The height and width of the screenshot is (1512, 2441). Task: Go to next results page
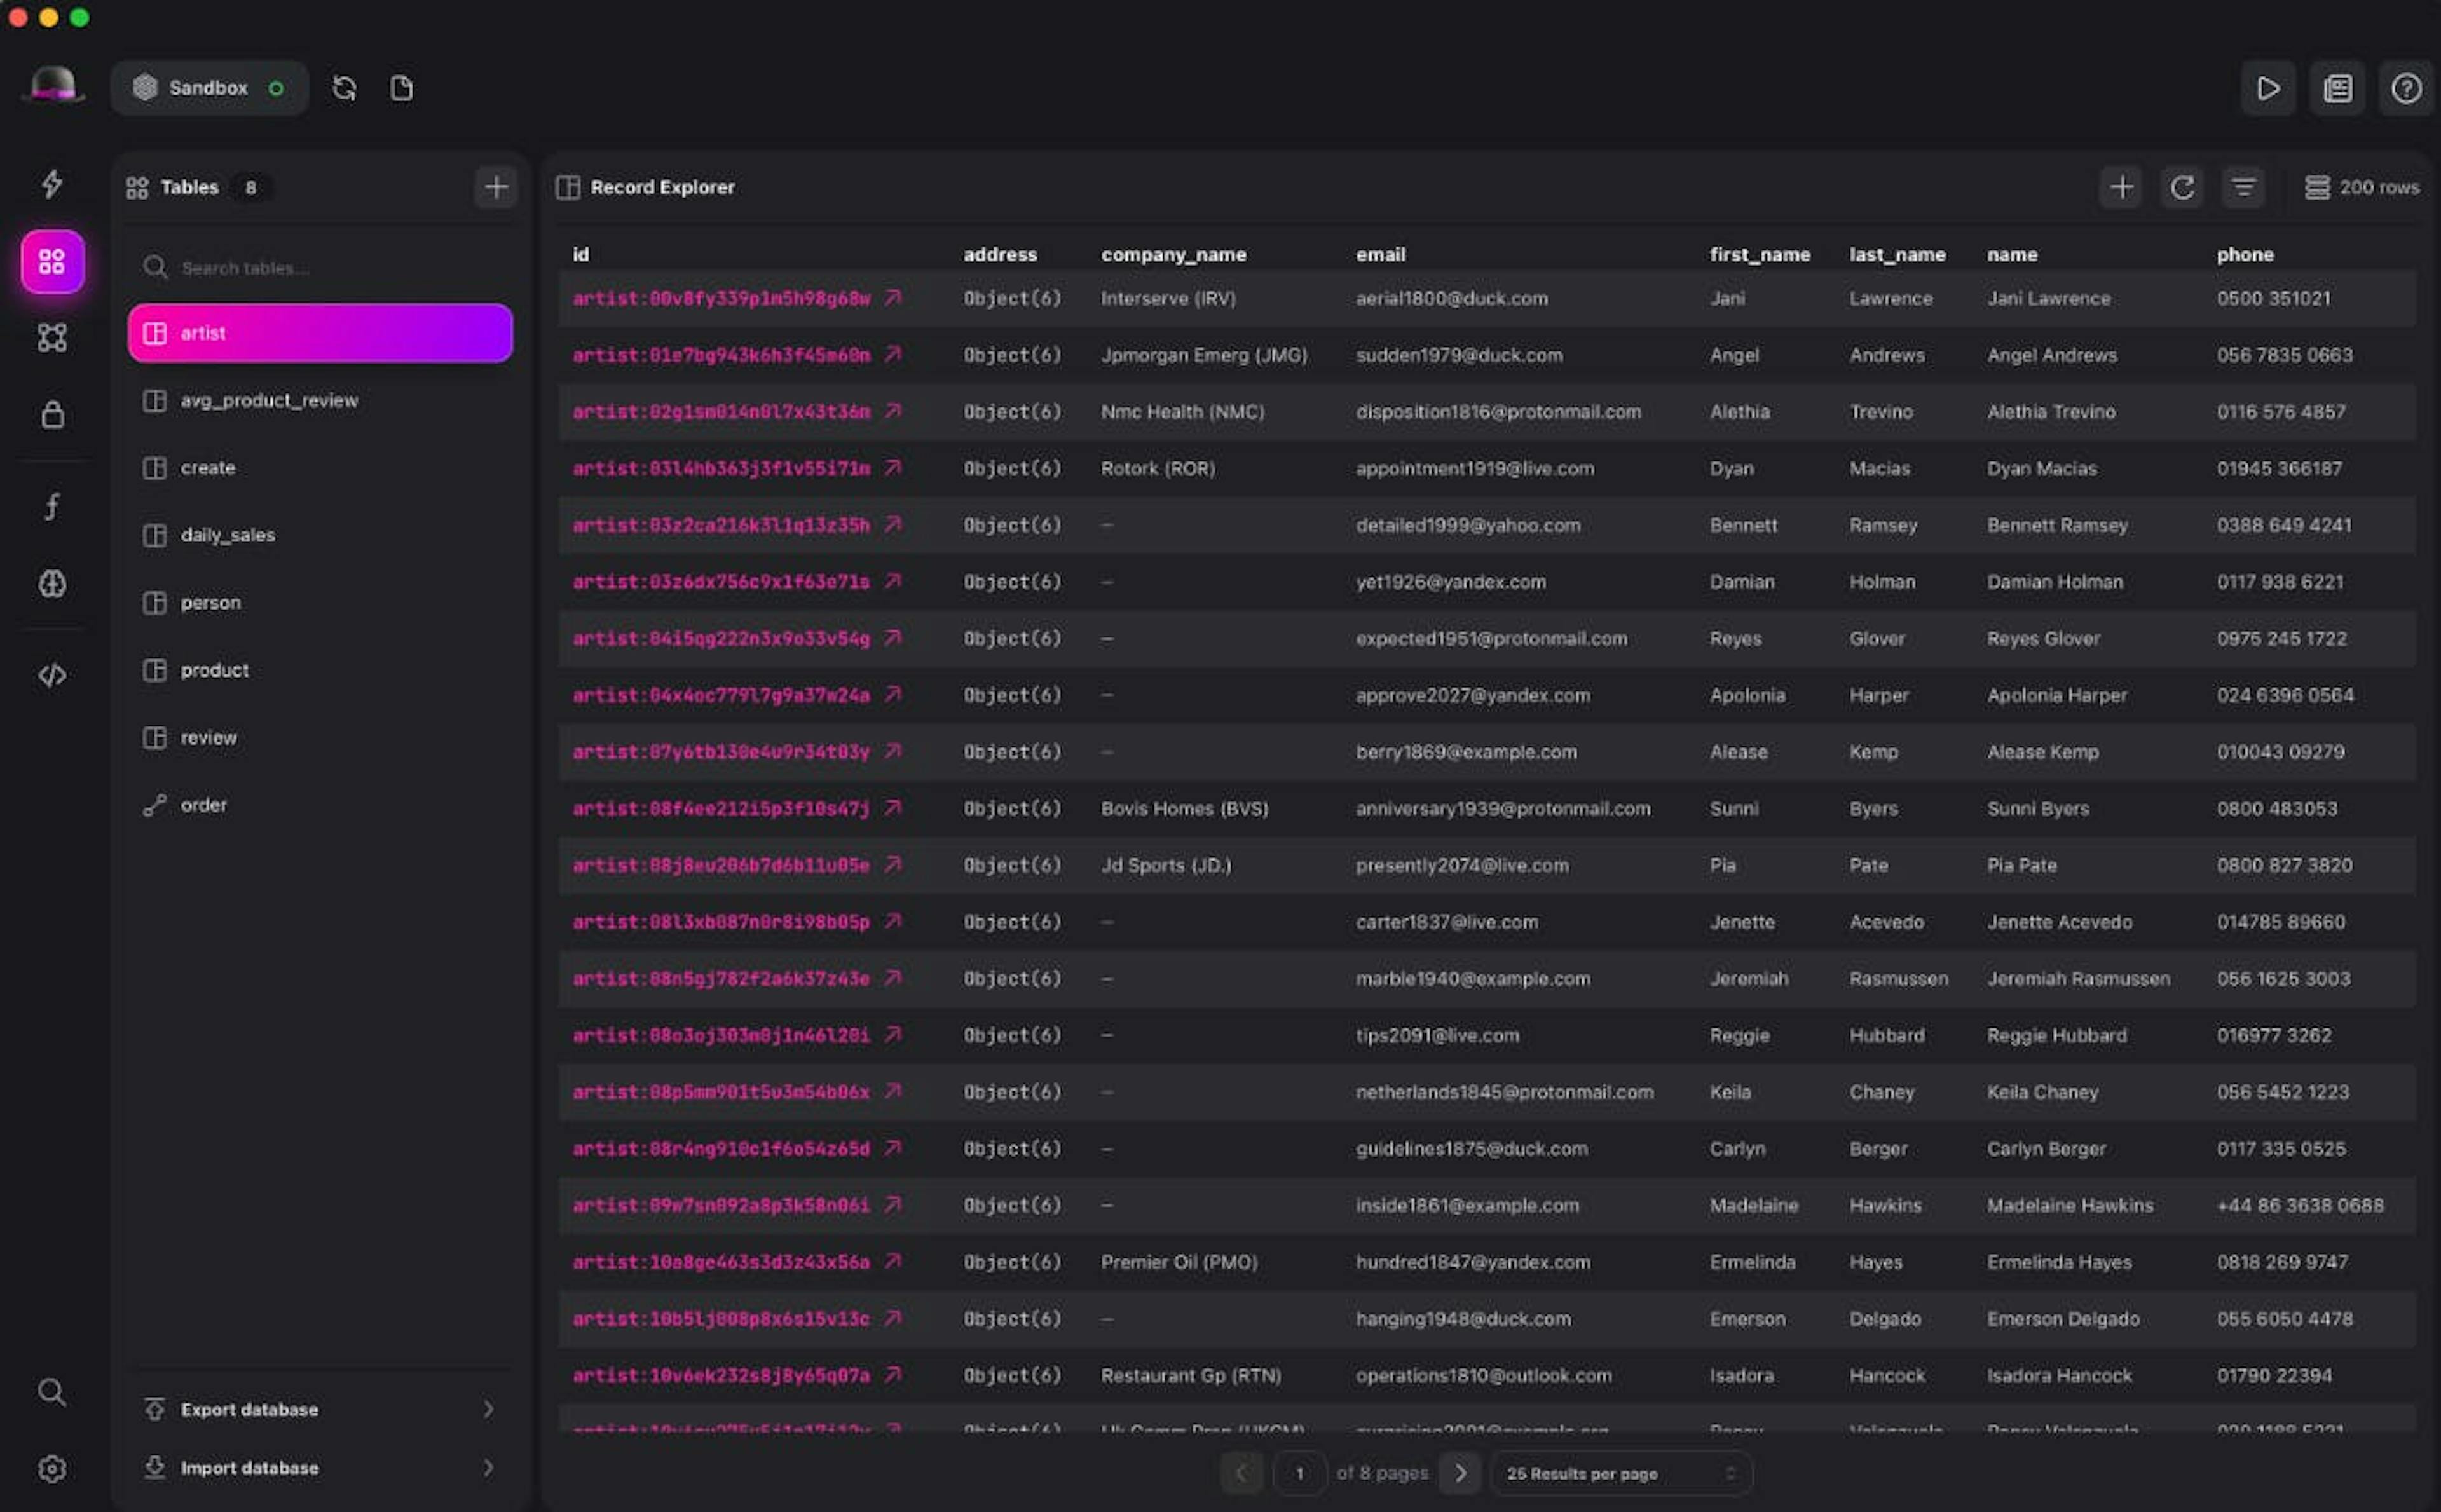1460,1473
